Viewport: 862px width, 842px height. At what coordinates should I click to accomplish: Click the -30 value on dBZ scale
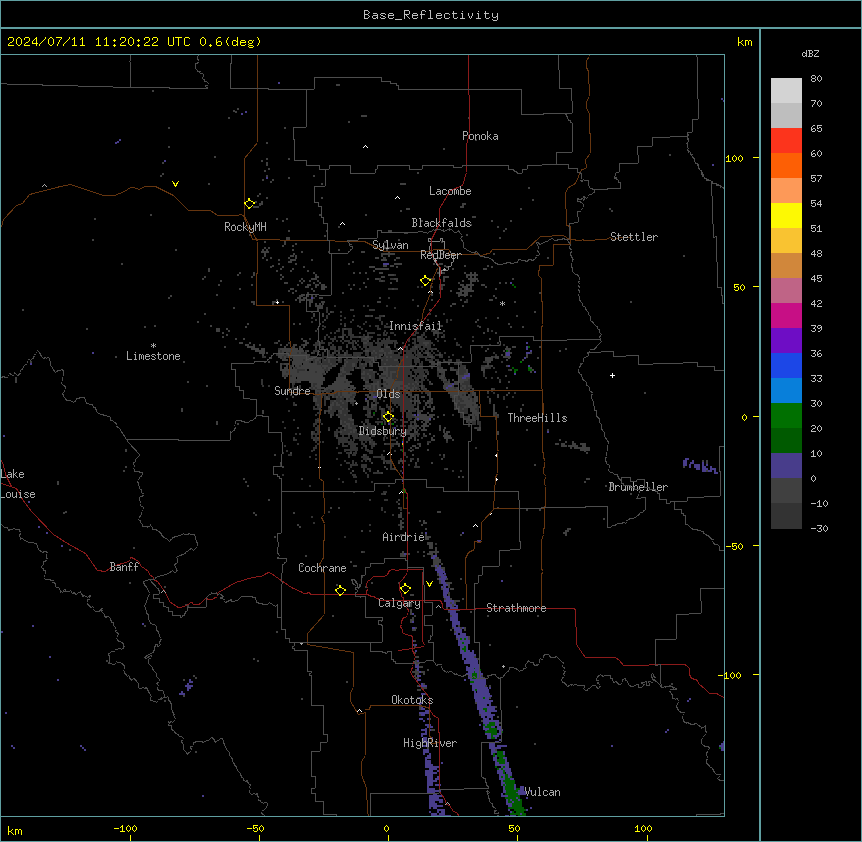pyautogui.click(x=819, y=529)
